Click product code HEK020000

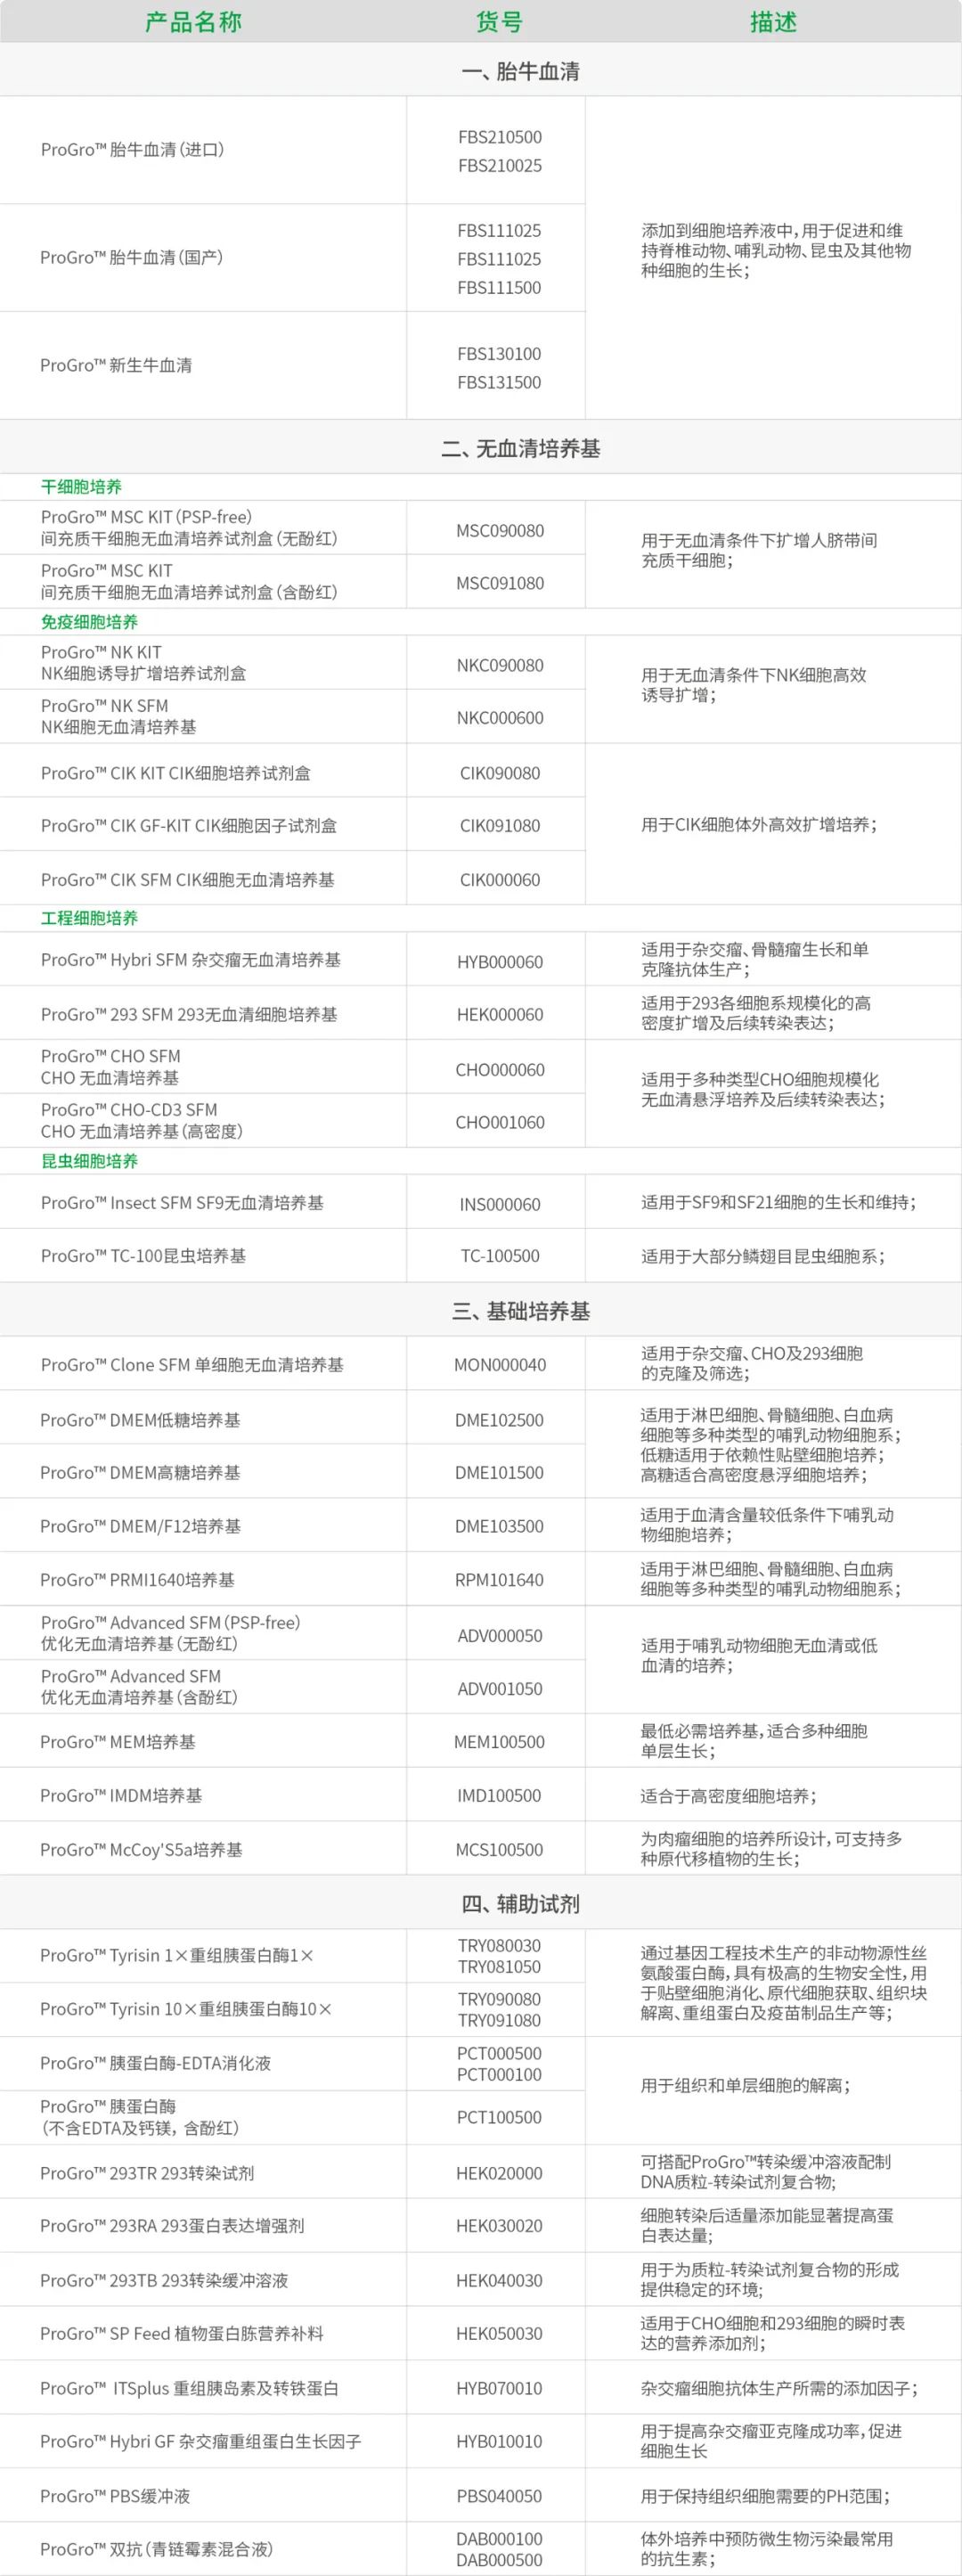[499, 2173]
